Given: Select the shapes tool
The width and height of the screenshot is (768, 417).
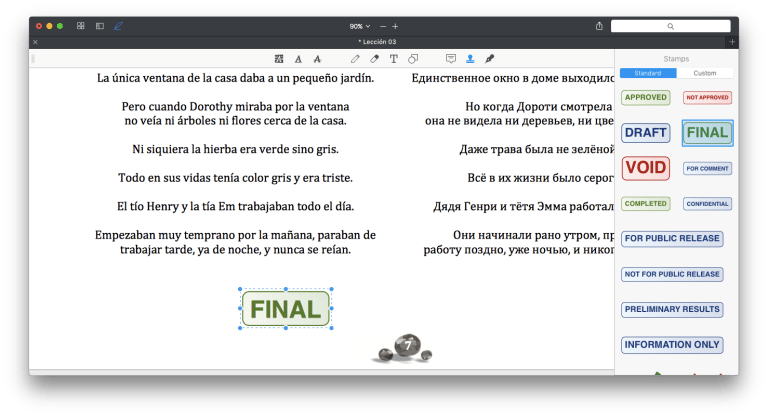Looking at the screenshot, I should coord(413,59).
